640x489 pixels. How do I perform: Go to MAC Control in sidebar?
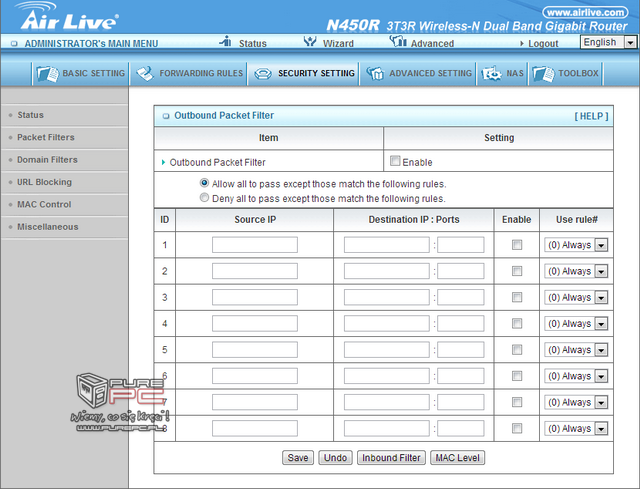pyautogui.click(x=44, y=204)
